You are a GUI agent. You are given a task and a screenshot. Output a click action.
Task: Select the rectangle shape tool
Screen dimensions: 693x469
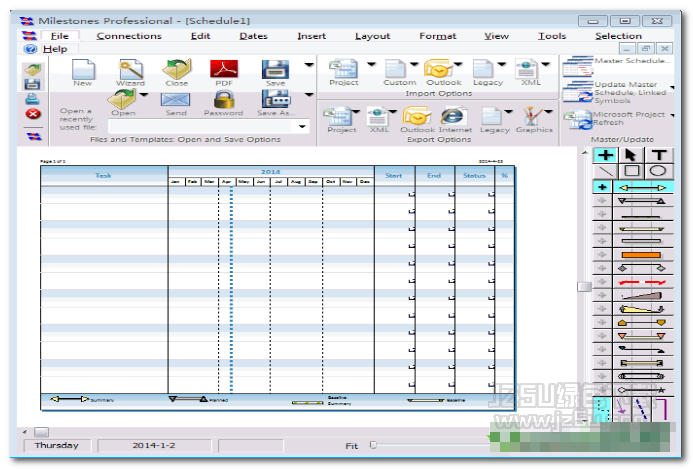point(631,171)
